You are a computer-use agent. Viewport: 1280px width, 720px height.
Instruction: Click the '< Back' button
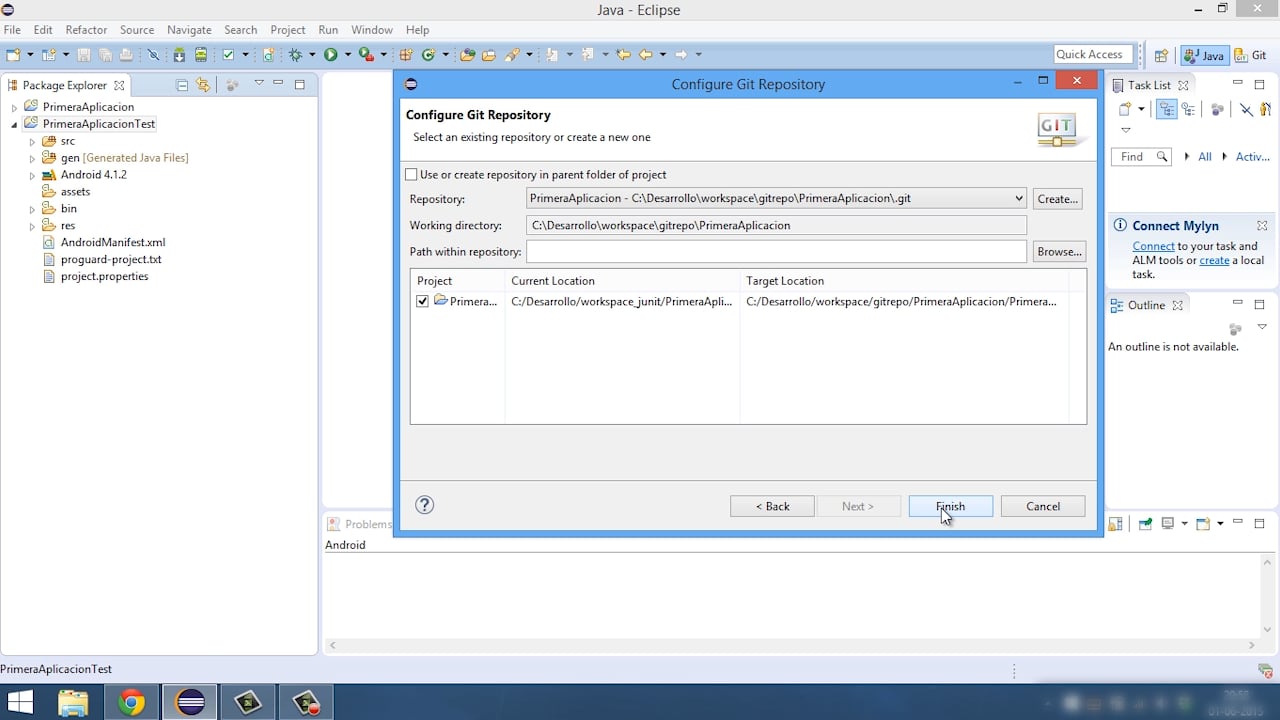[772, 506]
